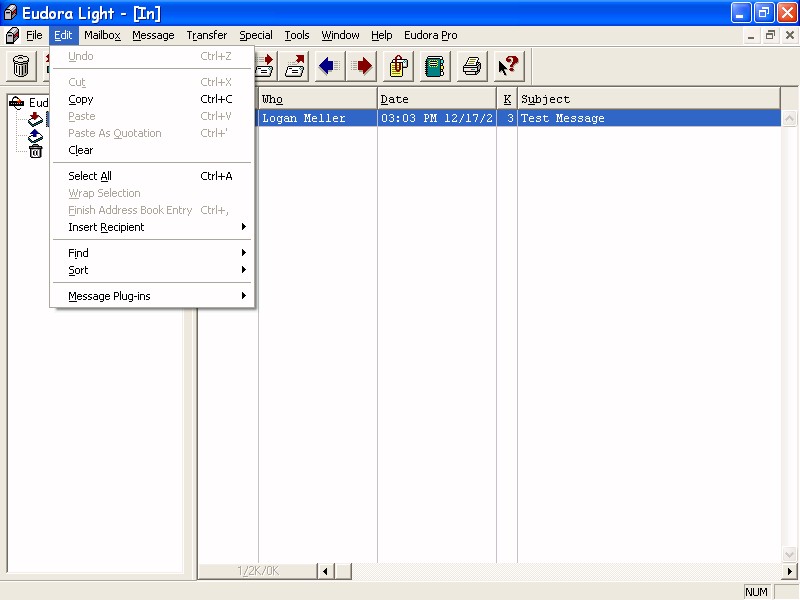
Task: Minimize the In mailbox child window
Action: click(751, 36)
